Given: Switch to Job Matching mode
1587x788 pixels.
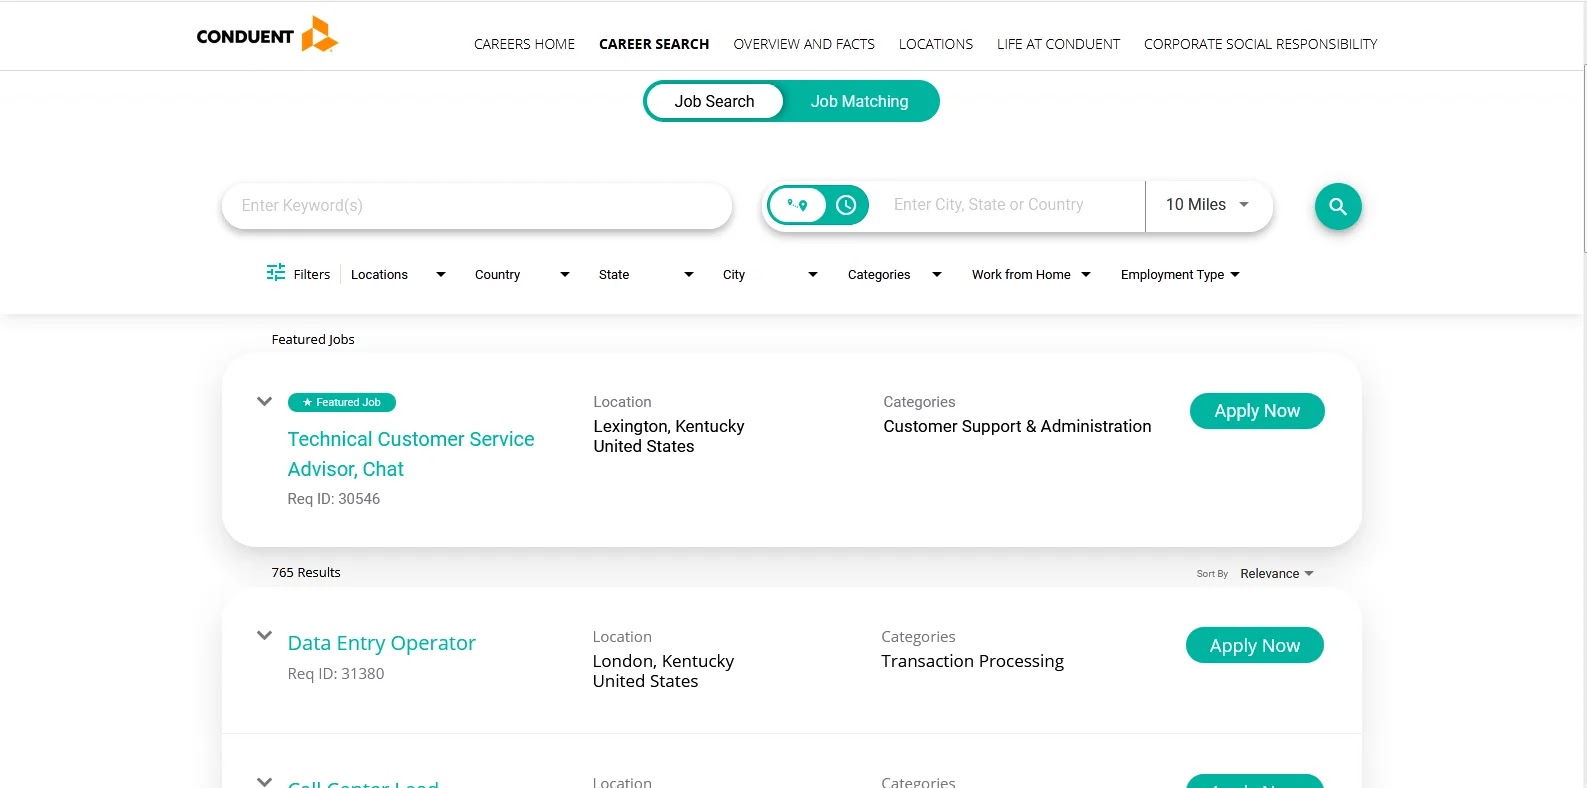Looking at the screenshot, I should pos(860,101).
